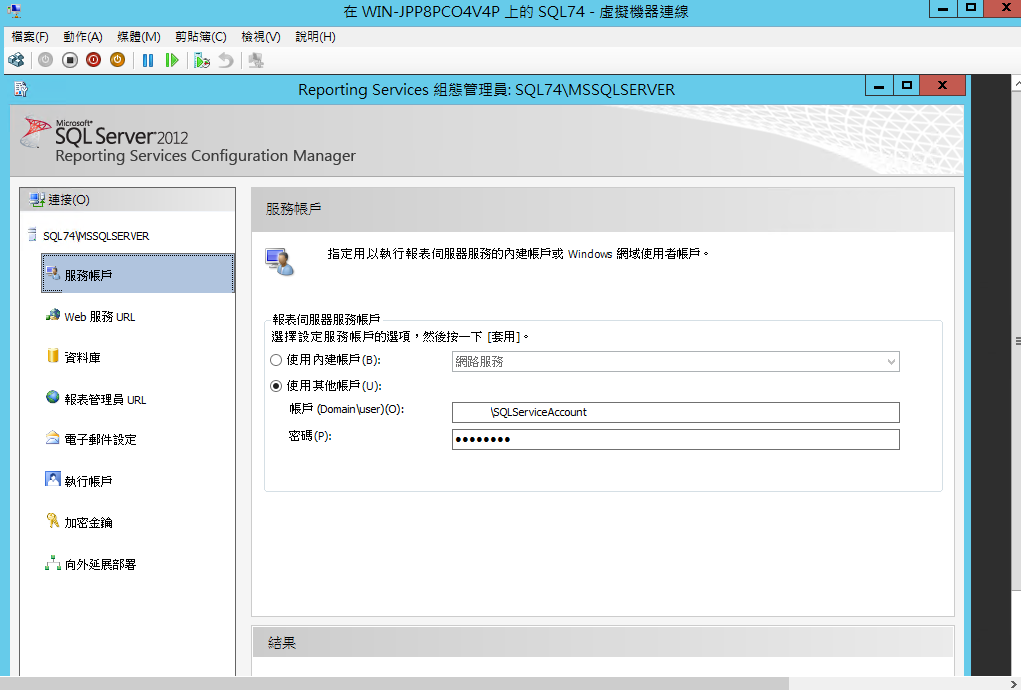1021x690 pixels.
Task: Open Web 服務 URL page
Action: [100, 317]
